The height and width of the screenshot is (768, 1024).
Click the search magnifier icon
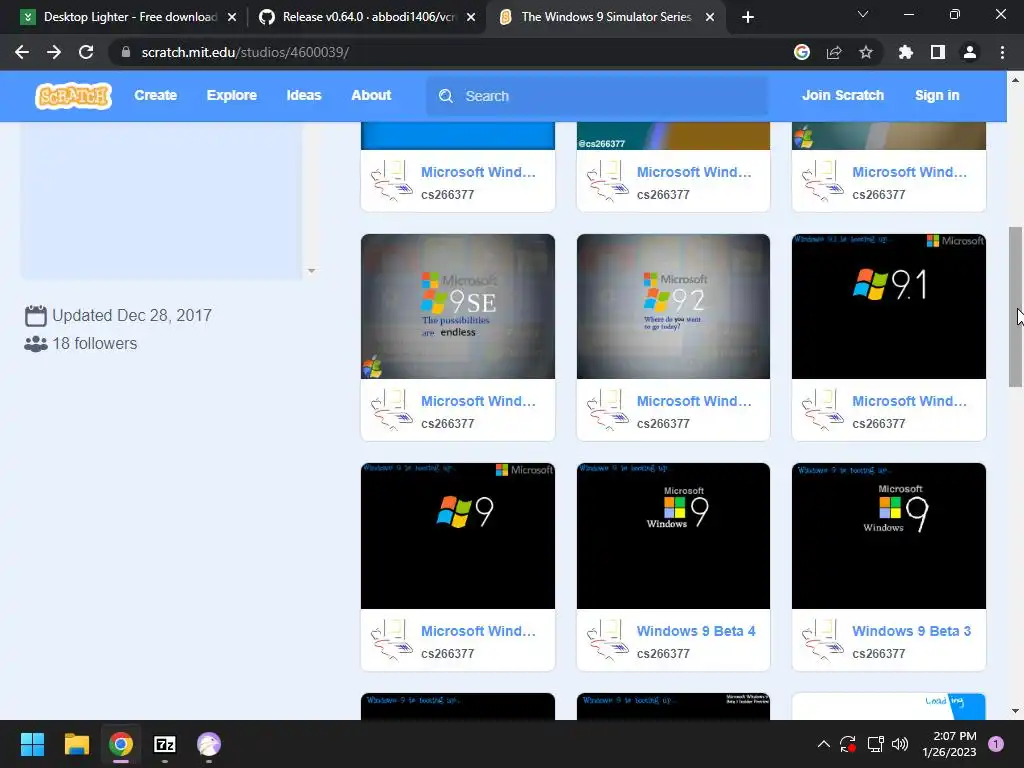click(446, 96)
